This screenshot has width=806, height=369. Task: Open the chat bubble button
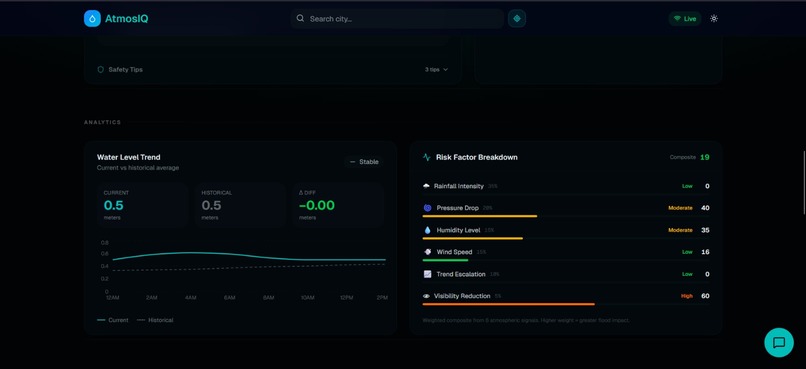coord(779,342)
